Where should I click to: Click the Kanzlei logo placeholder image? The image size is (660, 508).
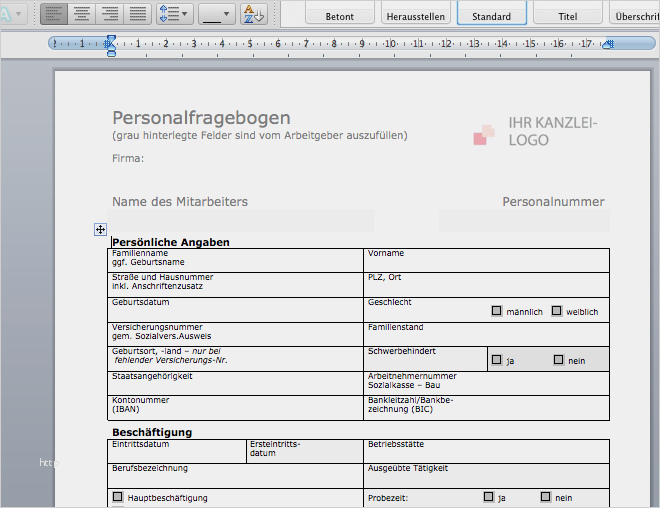pos(484,134)
